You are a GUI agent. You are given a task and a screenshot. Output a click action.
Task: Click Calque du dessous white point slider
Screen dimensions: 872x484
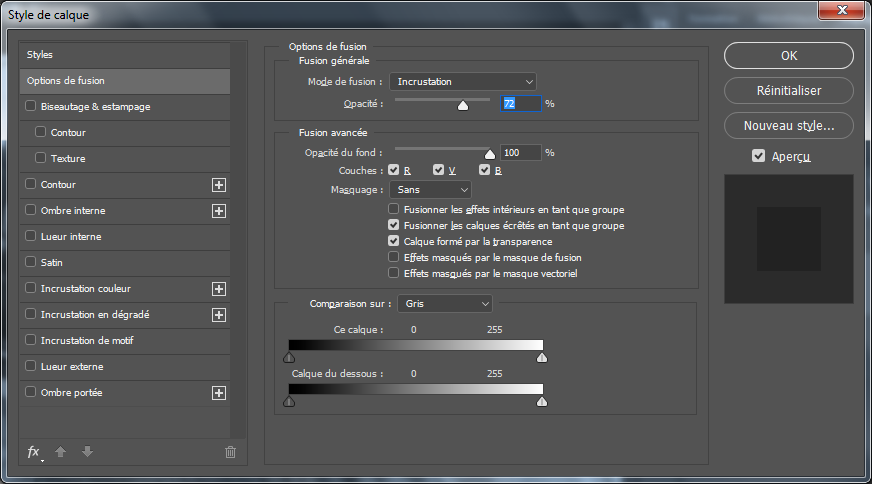(x=542, y=401)
